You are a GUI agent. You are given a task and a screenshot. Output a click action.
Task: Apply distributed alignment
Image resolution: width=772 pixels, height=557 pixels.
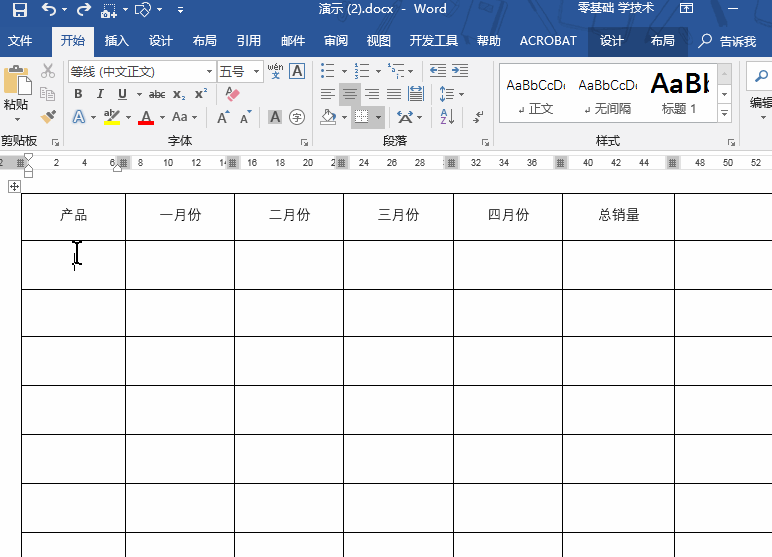click(416, 94)
